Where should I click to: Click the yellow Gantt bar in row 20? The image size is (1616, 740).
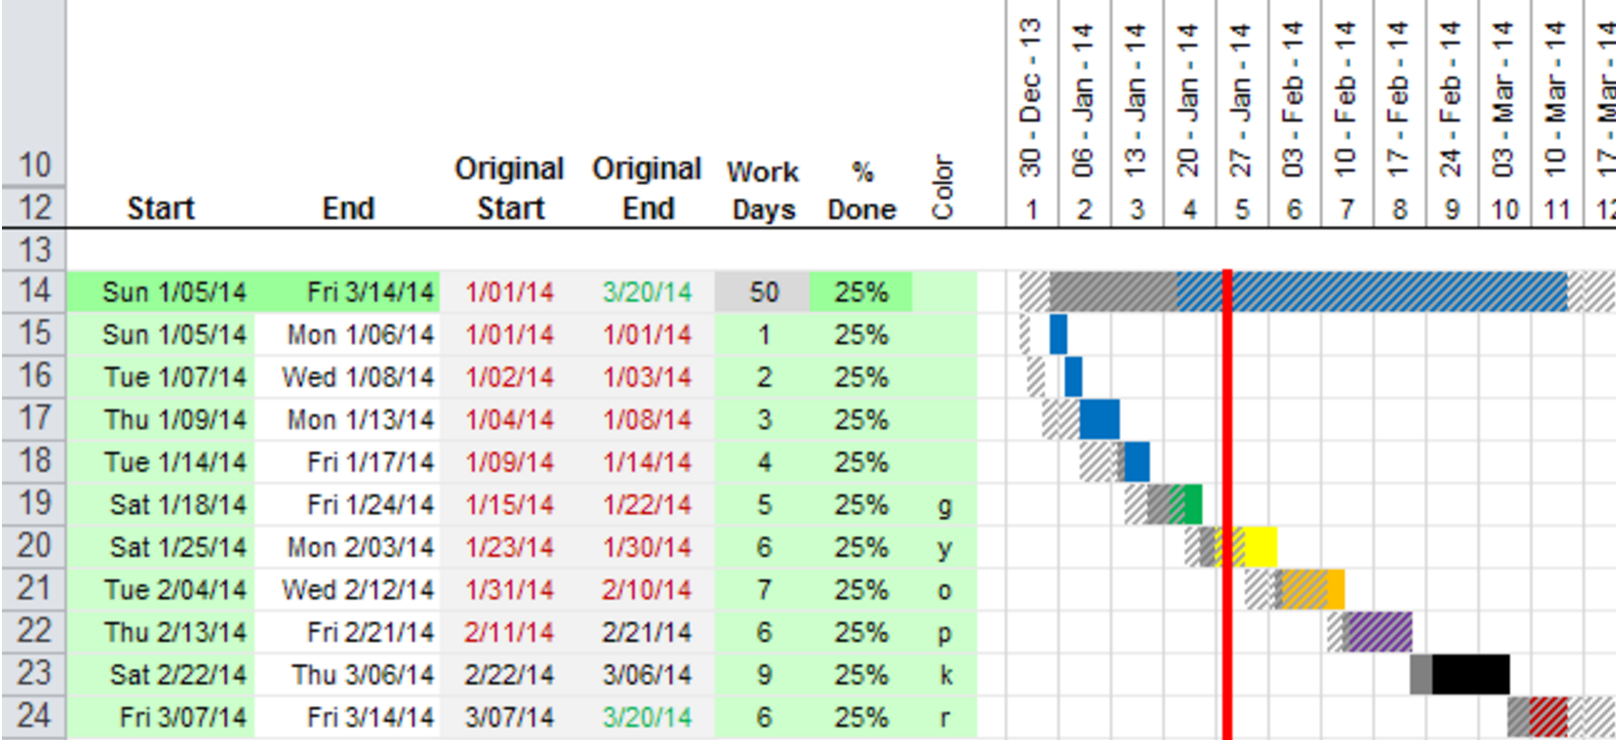[1247, 547]
